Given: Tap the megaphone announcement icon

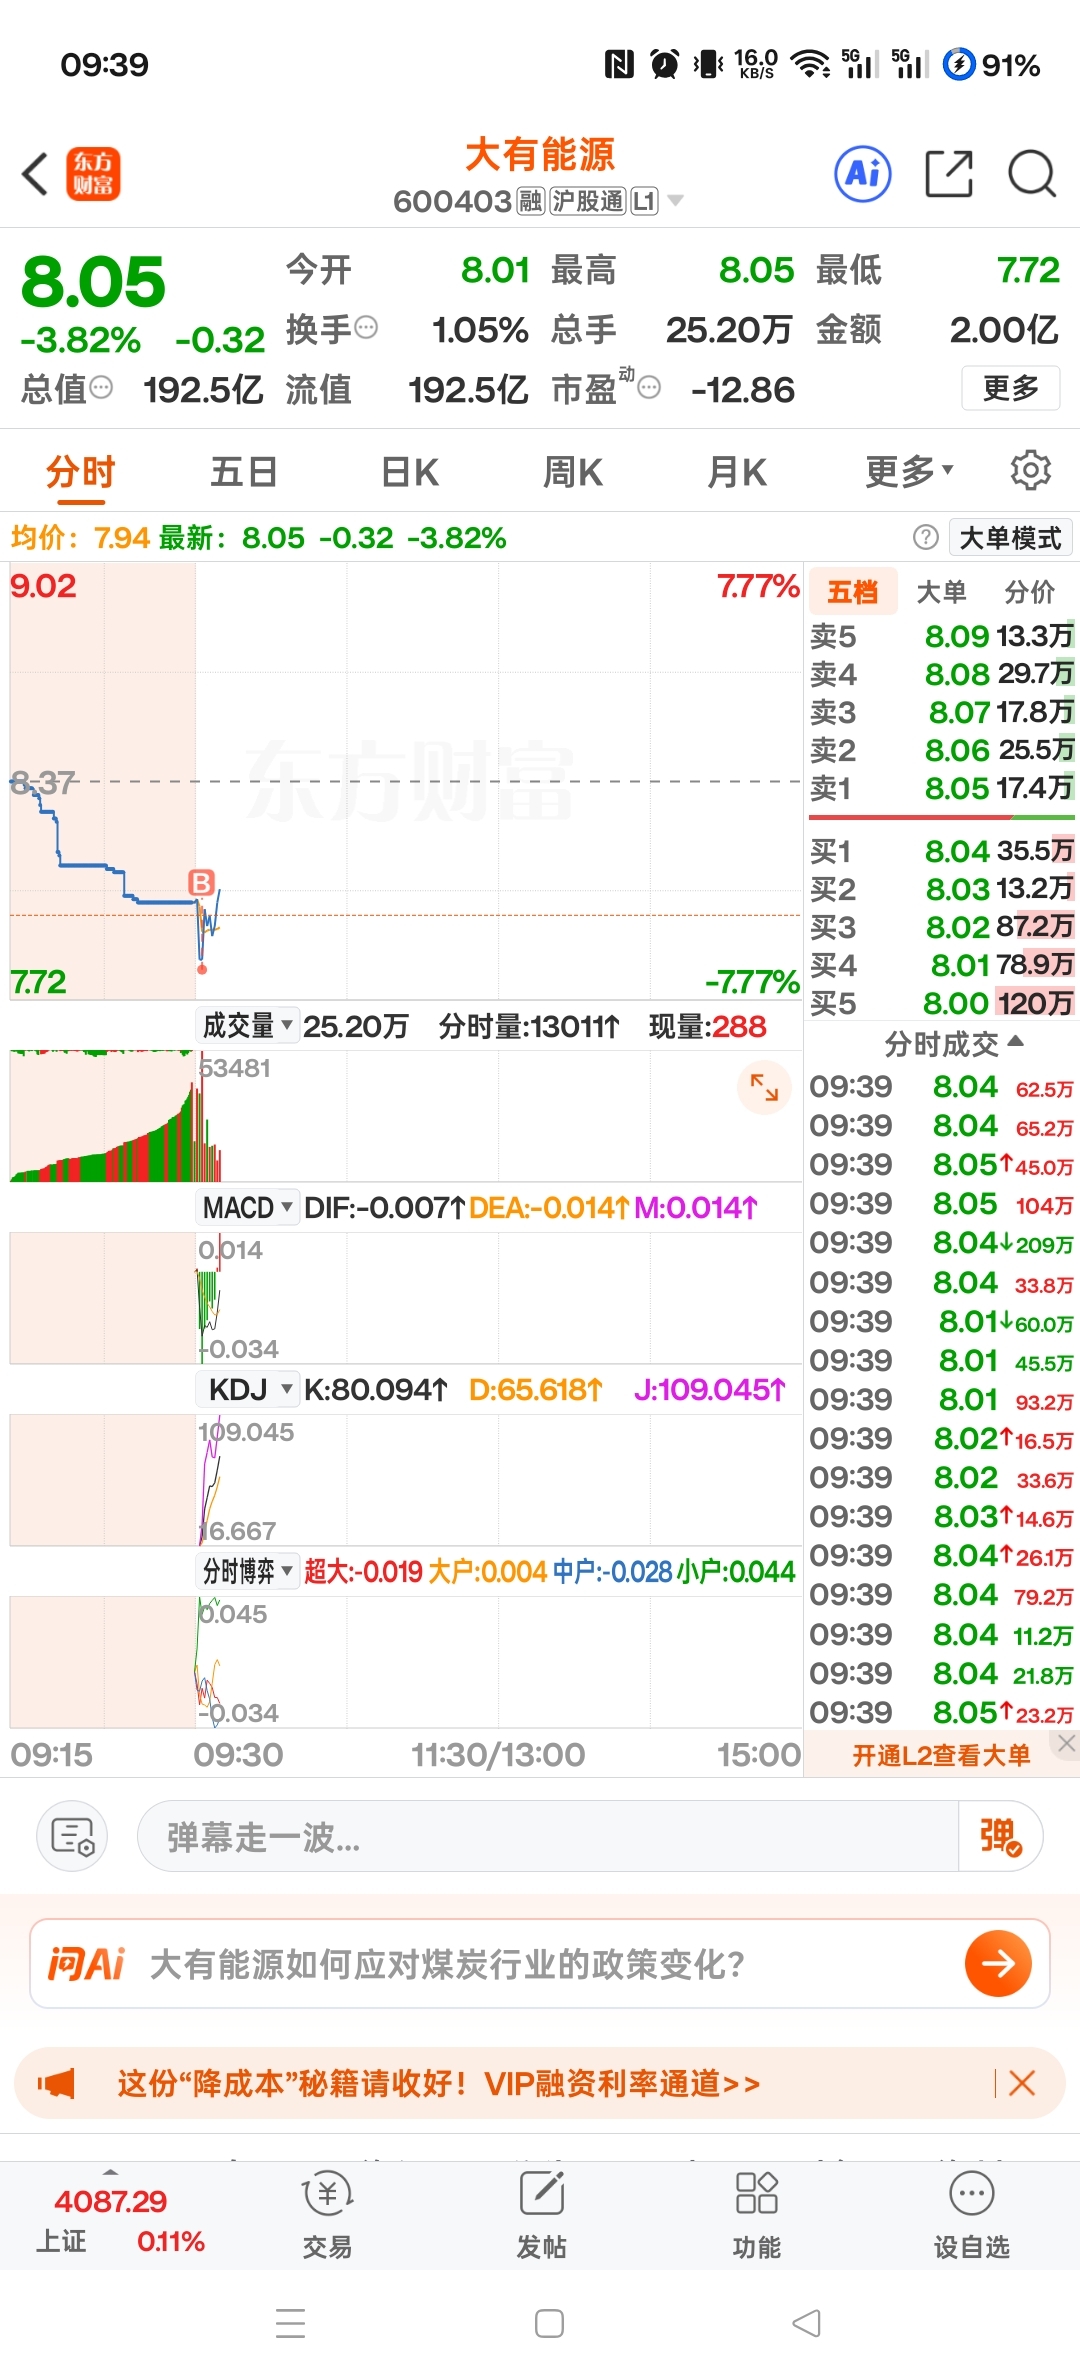Looking at the screenshot, I should point(56,2084).
